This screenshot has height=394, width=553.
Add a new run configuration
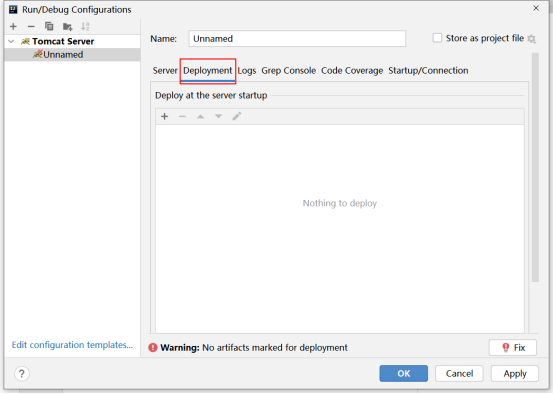[x=13, y=26]
